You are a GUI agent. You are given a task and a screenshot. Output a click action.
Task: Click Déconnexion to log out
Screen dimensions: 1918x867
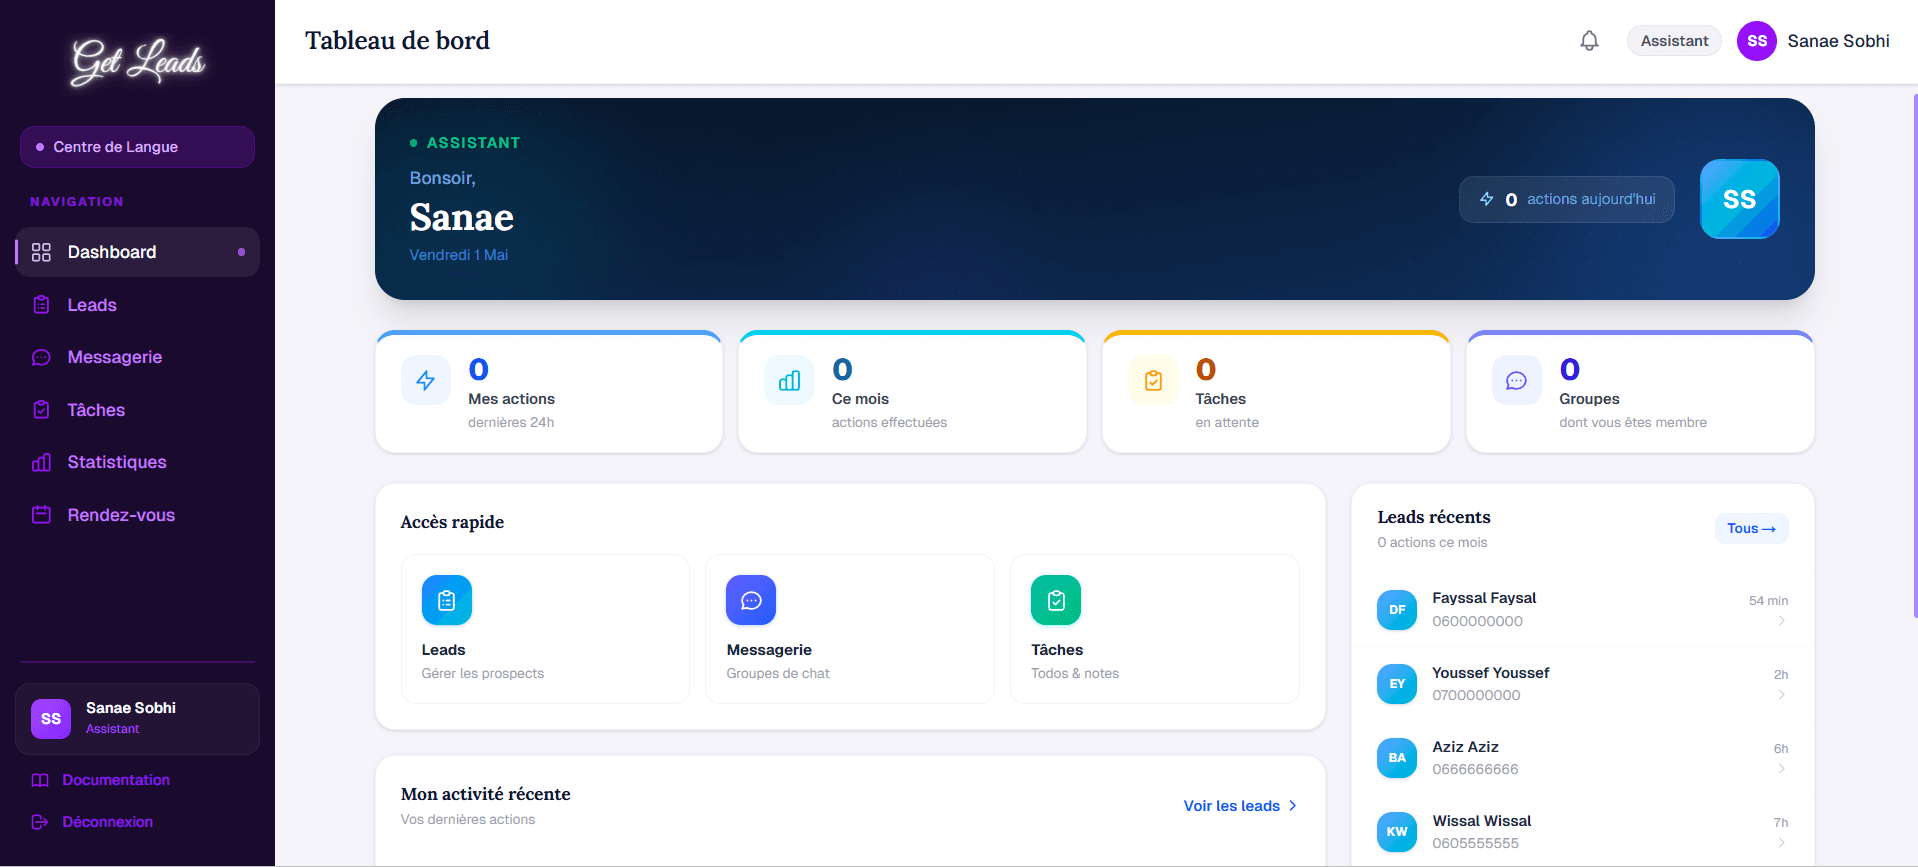pos(92,822)
